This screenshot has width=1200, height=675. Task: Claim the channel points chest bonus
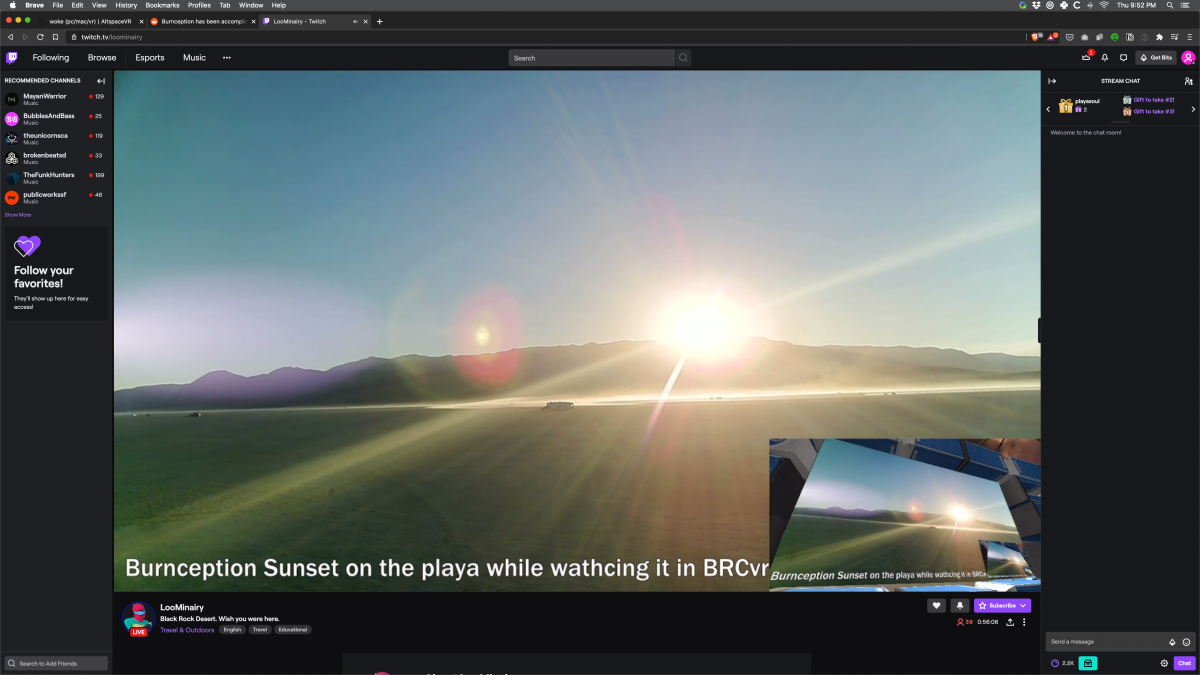pos(1087,663)
